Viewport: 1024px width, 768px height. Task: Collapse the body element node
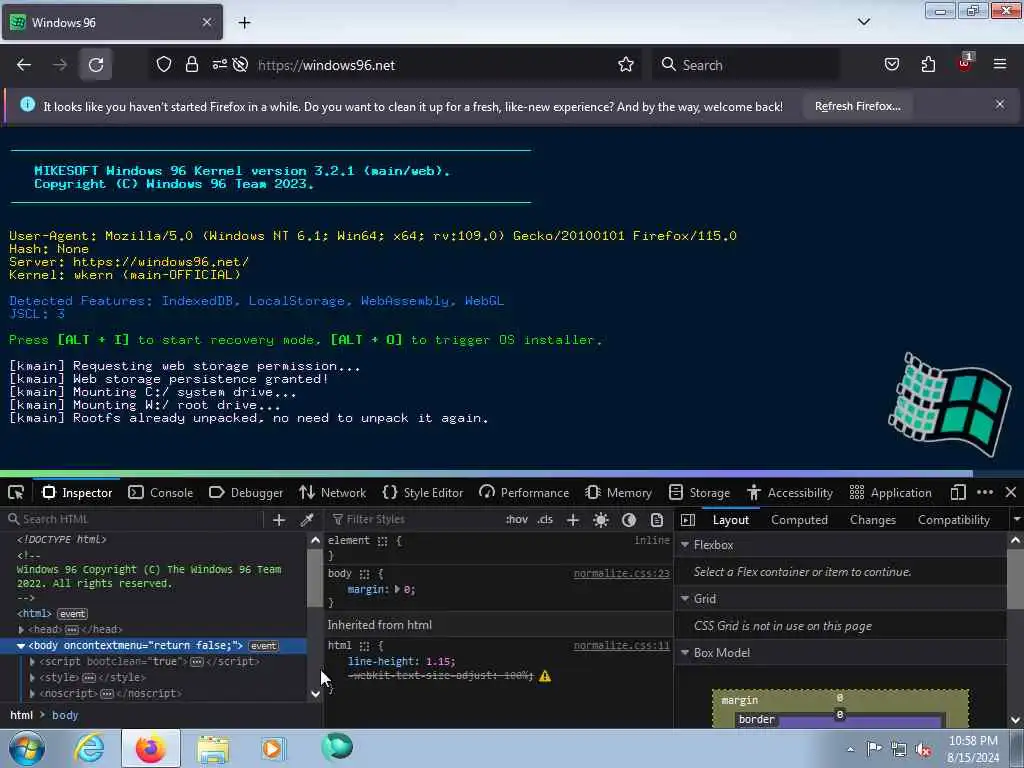(x=21, y=646)
